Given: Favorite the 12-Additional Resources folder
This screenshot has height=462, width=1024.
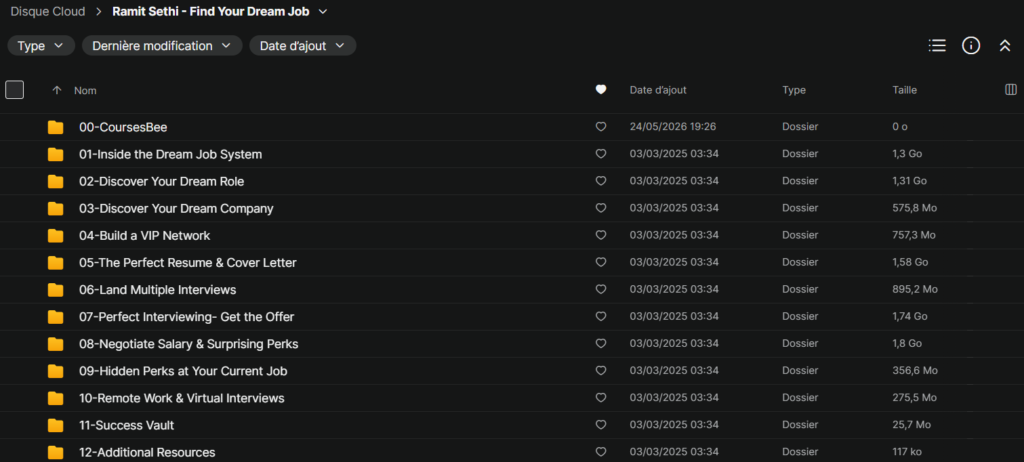Looking at the screenshot, I should (601, 452).
